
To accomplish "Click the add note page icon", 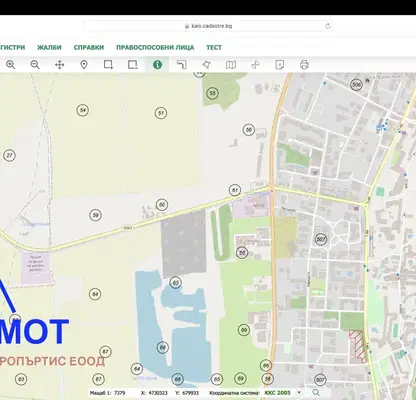I will (x=280, y=65).
